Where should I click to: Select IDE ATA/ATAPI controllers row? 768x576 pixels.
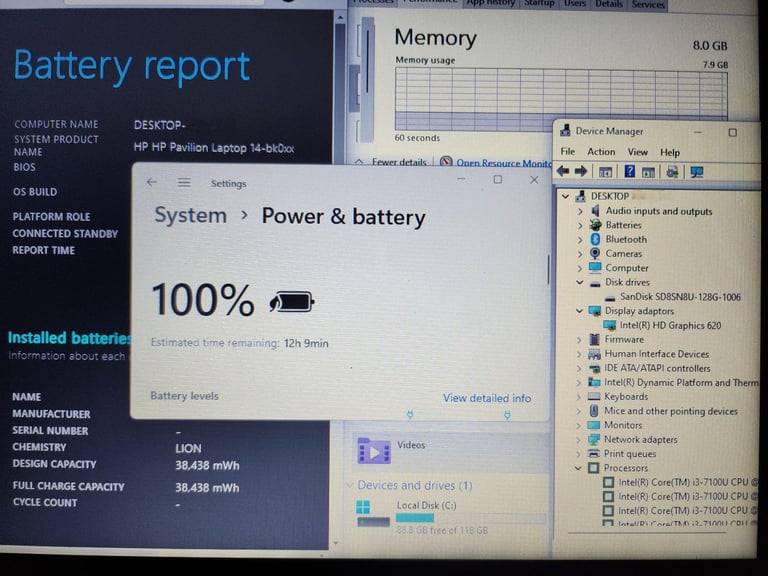tap(657, 368)
